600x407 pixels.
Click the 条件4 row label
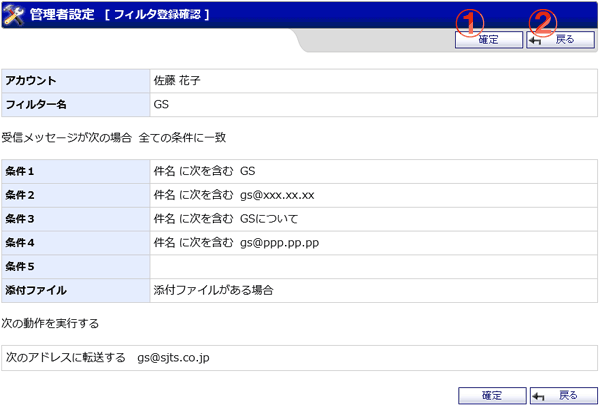click(20, 243)
